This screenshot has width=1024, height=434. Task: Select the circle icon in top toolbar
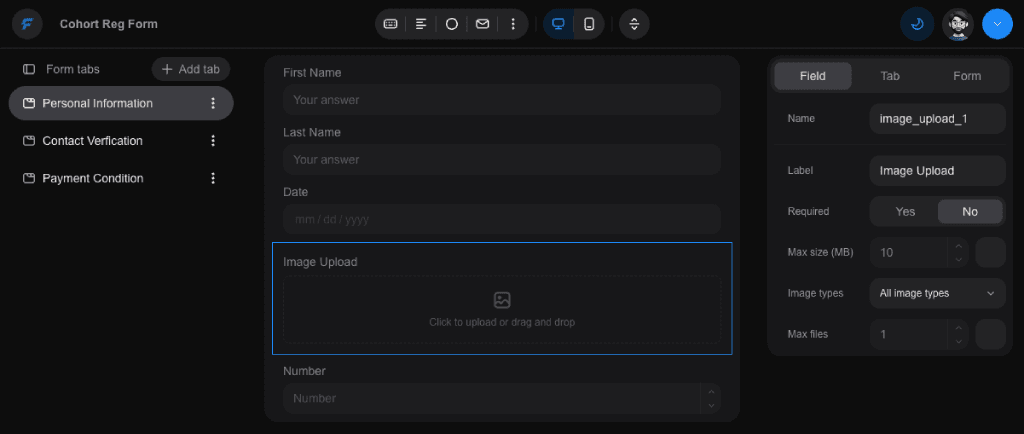tap(451, 24)
